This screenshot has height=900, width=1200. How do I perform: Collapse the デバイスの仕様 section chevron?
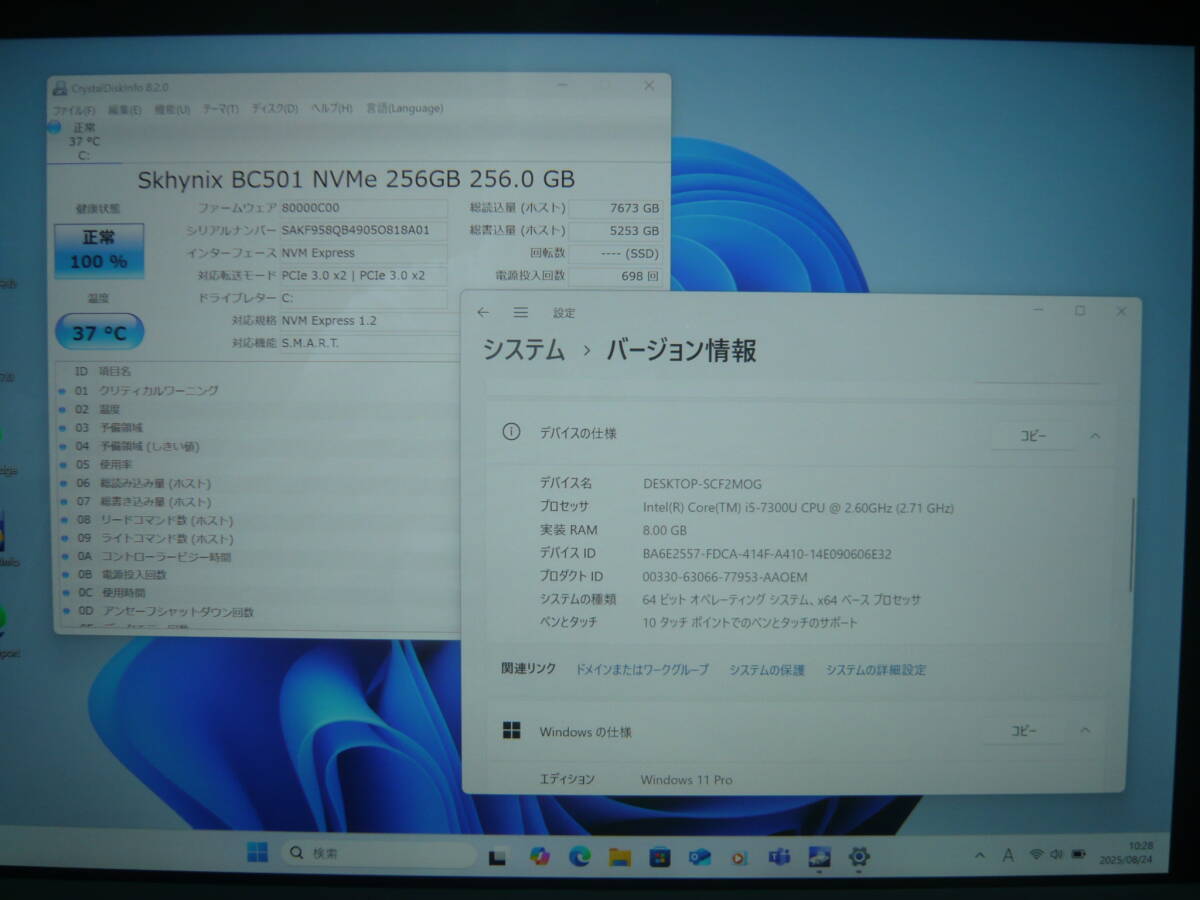1095,435
